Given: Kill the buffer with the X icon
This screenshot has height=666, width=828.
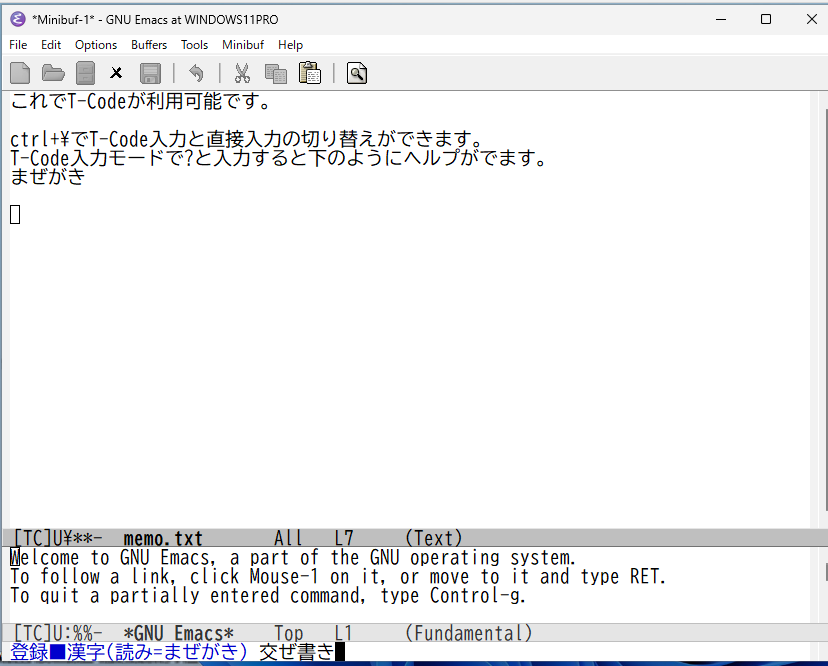Looking at the screenshot, I should pyautogui.click(x=116, y=73).
